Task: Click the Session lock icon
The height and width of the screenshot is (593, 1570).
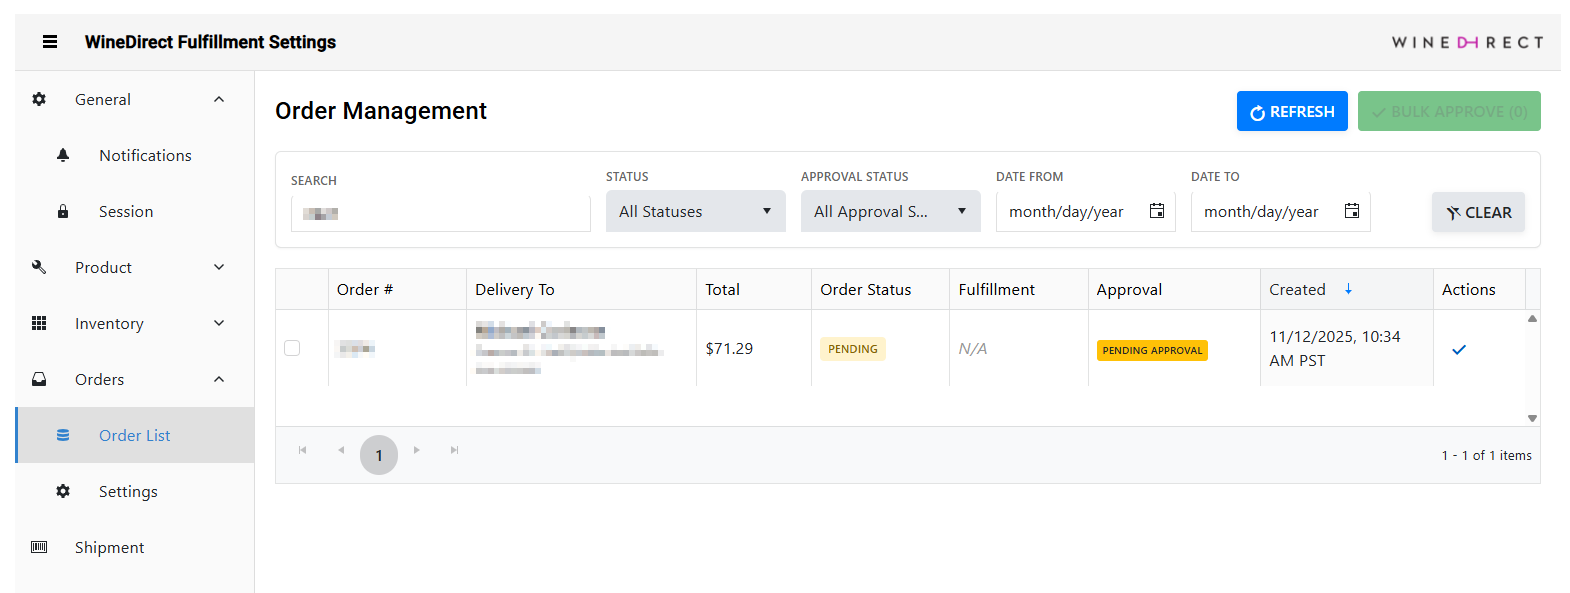Action: click(x=63, y=211)
